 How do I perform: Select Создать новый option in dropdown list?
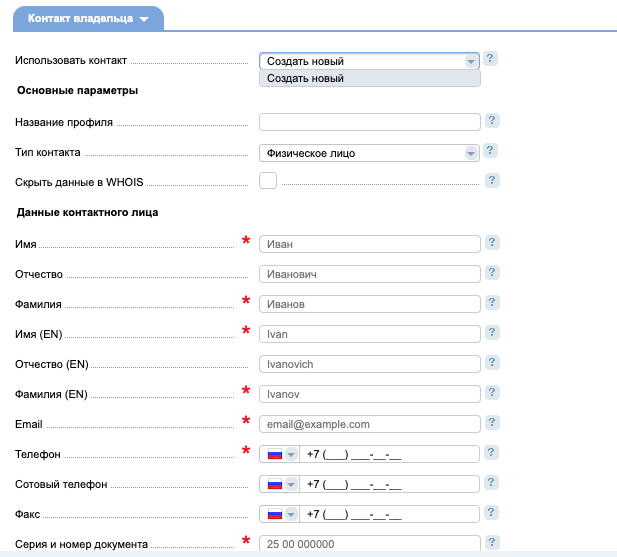[369, 78]
